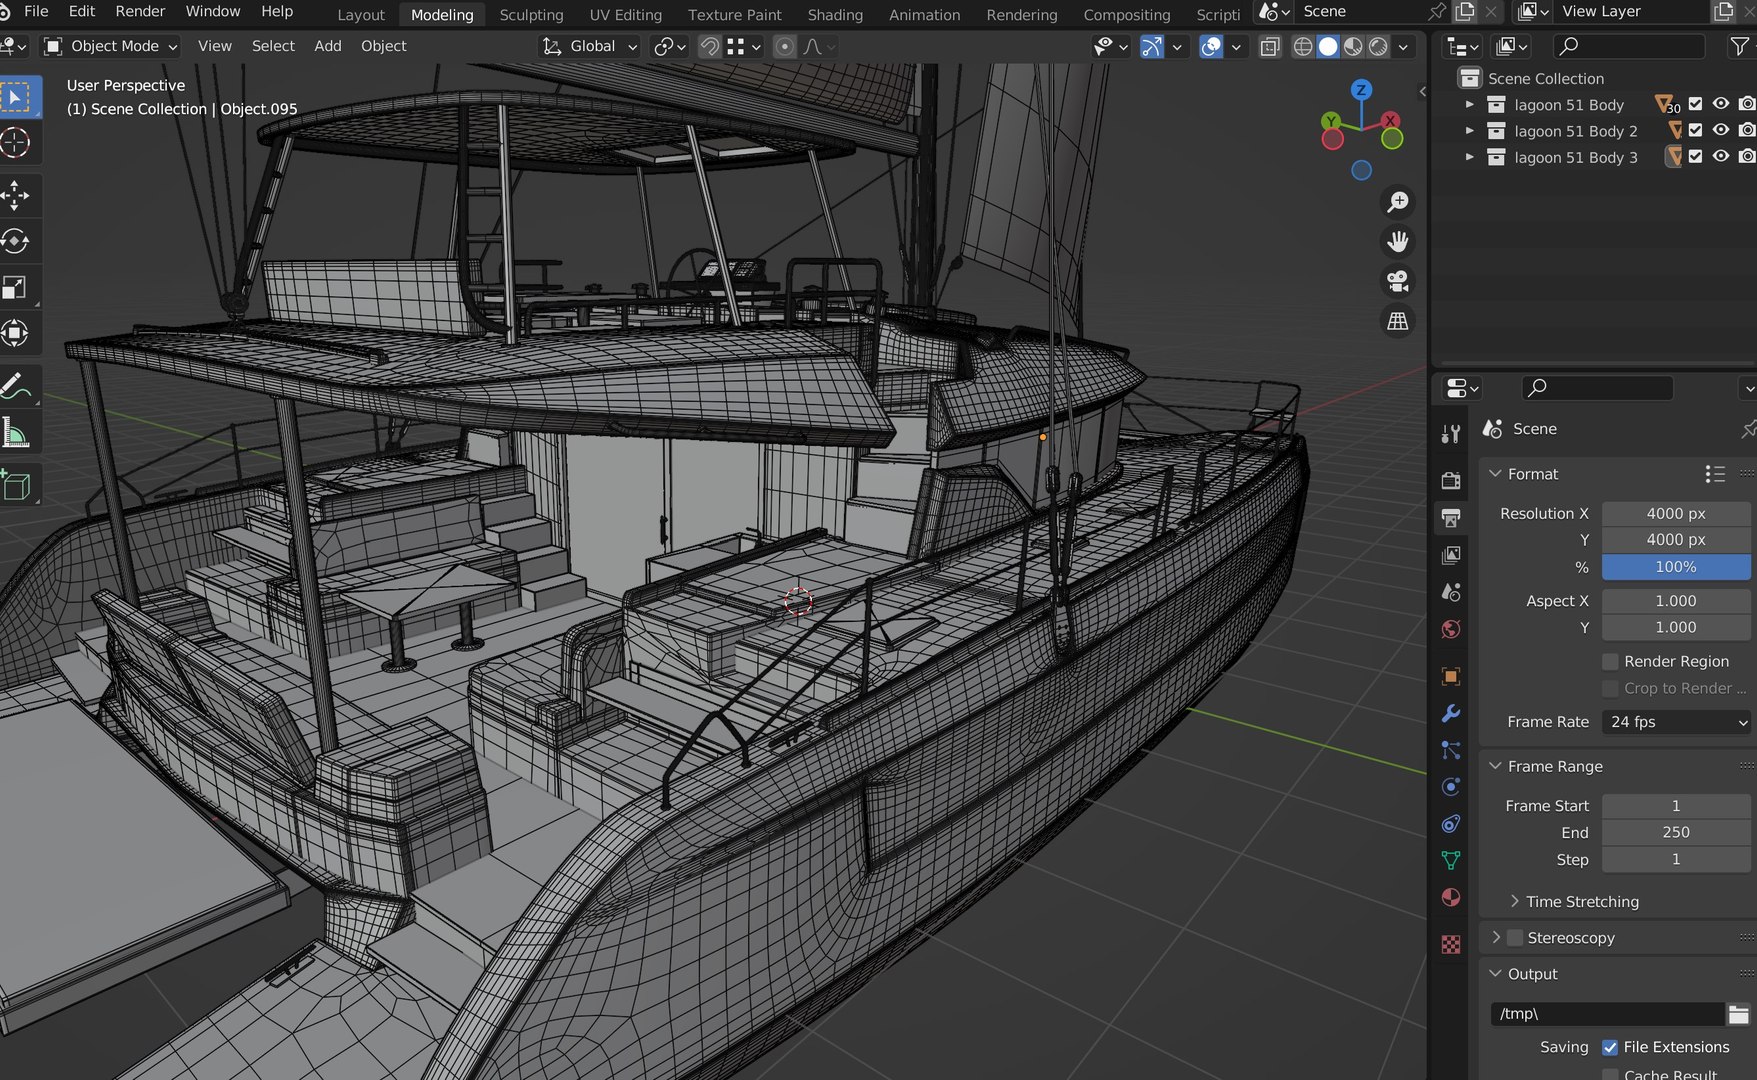Click the zoom magnifier in the viewport
Image resolution: width=1757 pixels, height=1080 pixels.
[x=1398, y=202]
